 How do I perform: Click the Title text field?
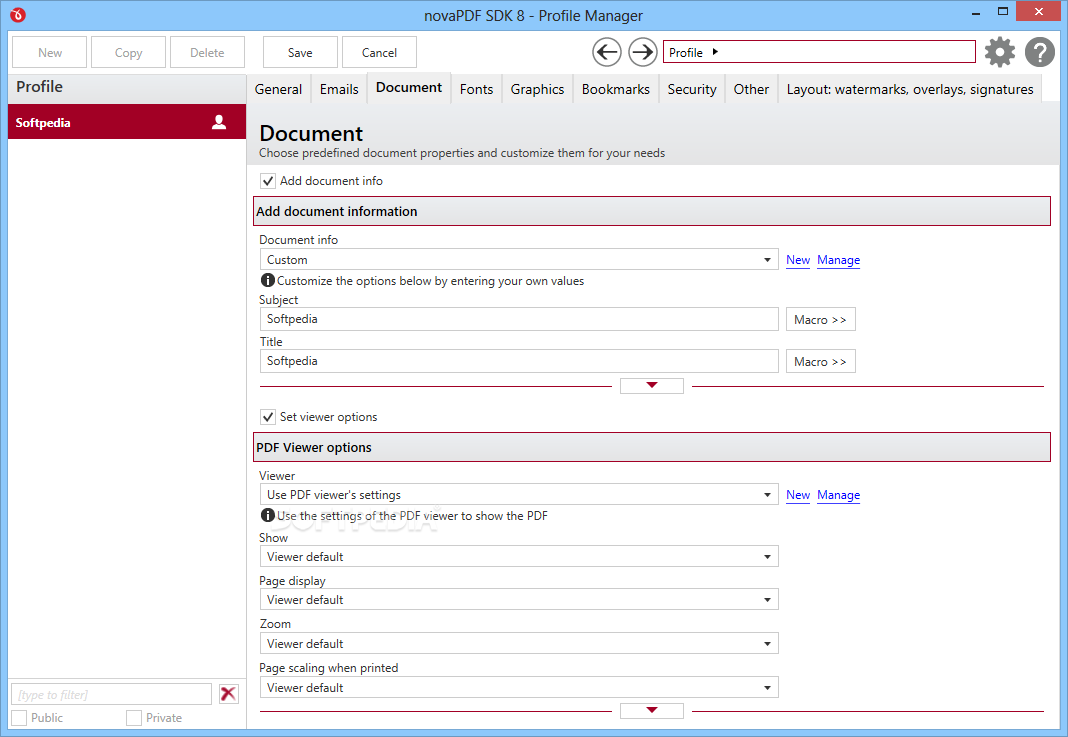pos(519,361)
